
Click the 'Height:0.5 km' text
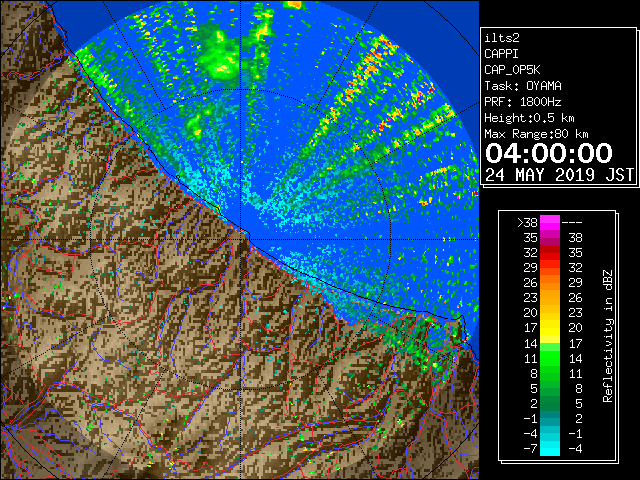(529, 118)
